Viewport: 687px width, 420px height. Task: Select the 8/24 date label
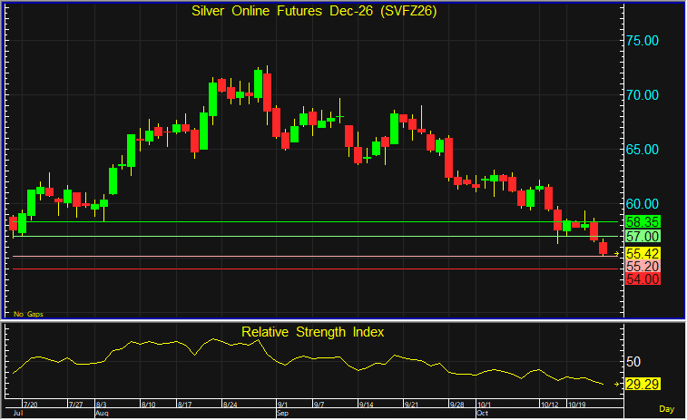(x=230, y=404)
